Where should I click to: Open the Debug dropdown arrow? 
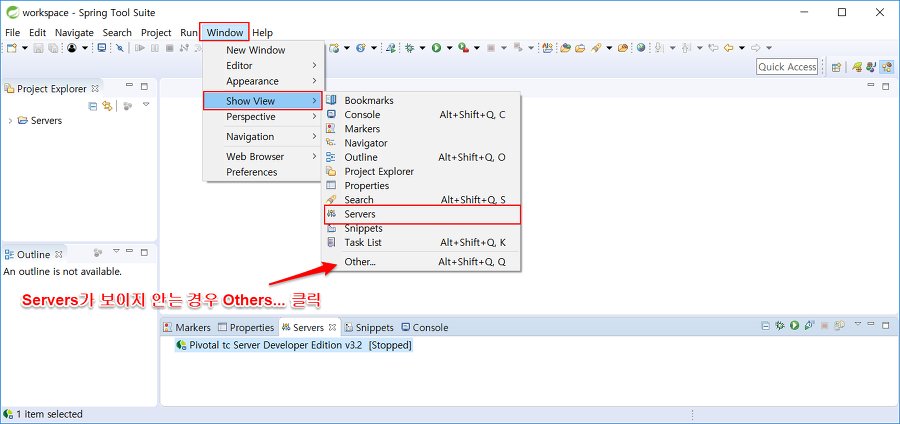pyautogui.click(x=422, y=48)
